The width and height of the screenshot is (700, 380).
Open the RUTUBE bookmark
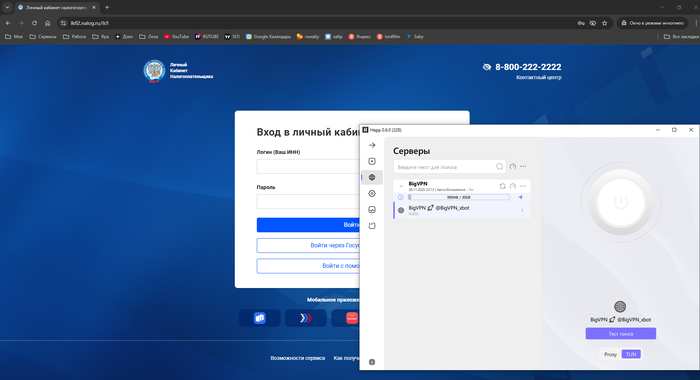[x=207, y=37]
